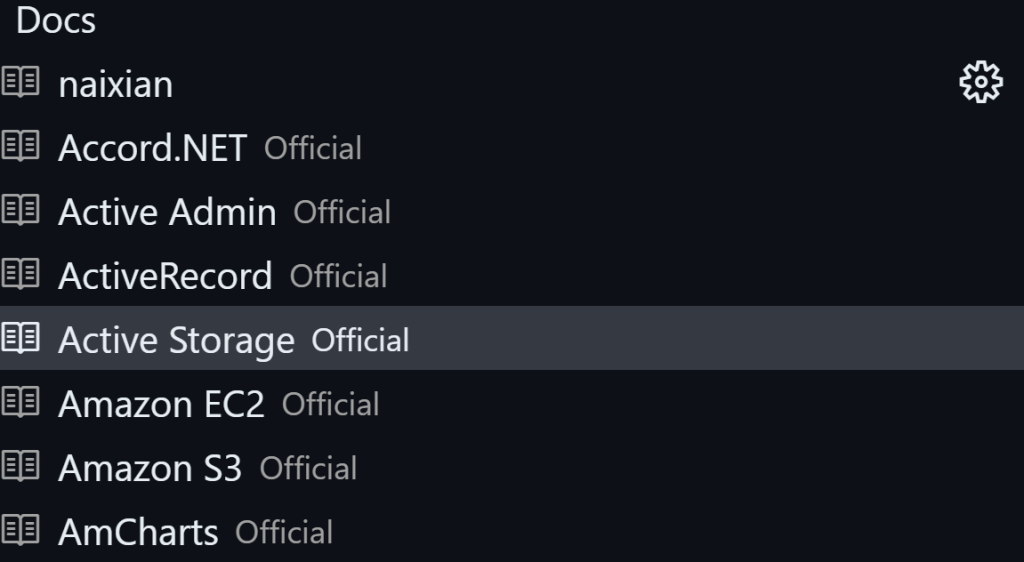Click the book icon next to AmCharts
1024x562 pixels.
[20, 531]
